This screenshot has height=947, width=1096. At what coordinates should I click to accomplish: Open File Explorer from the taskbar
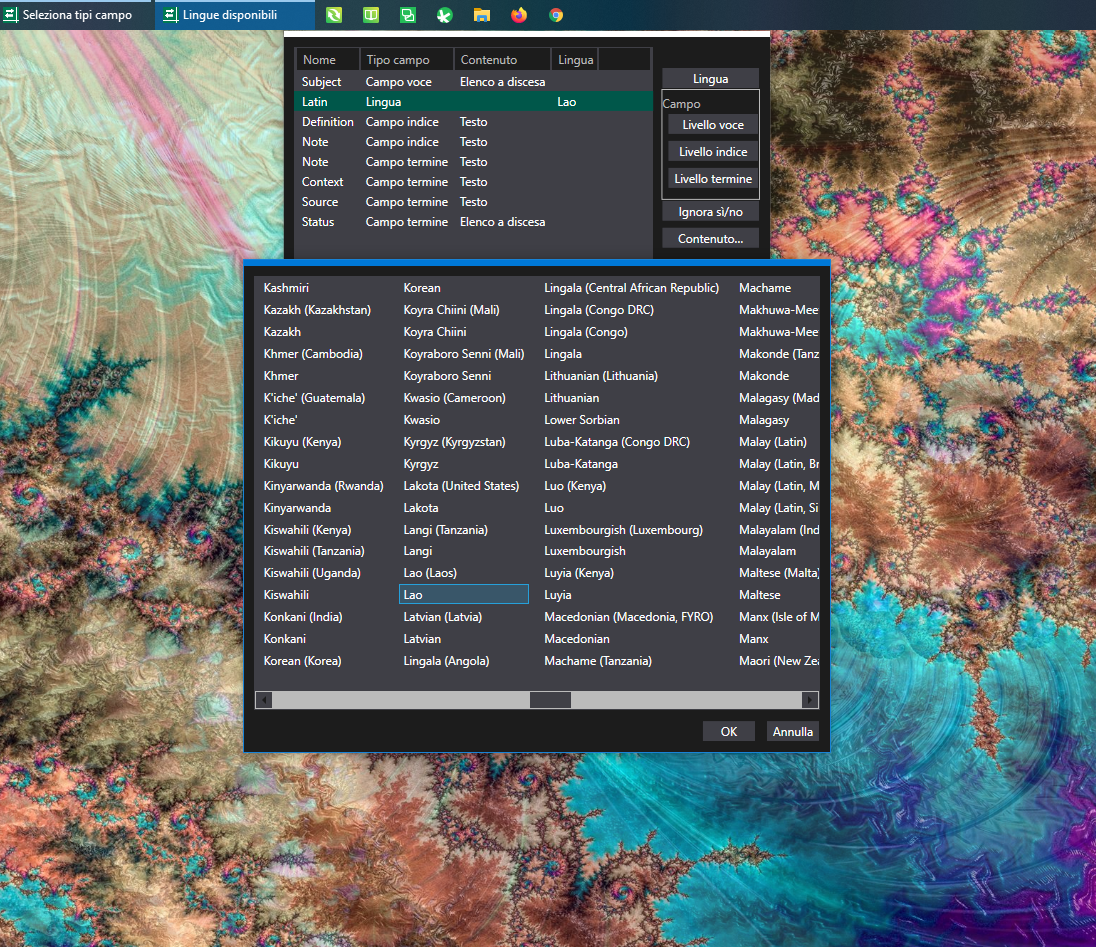(x=482, y=15)
